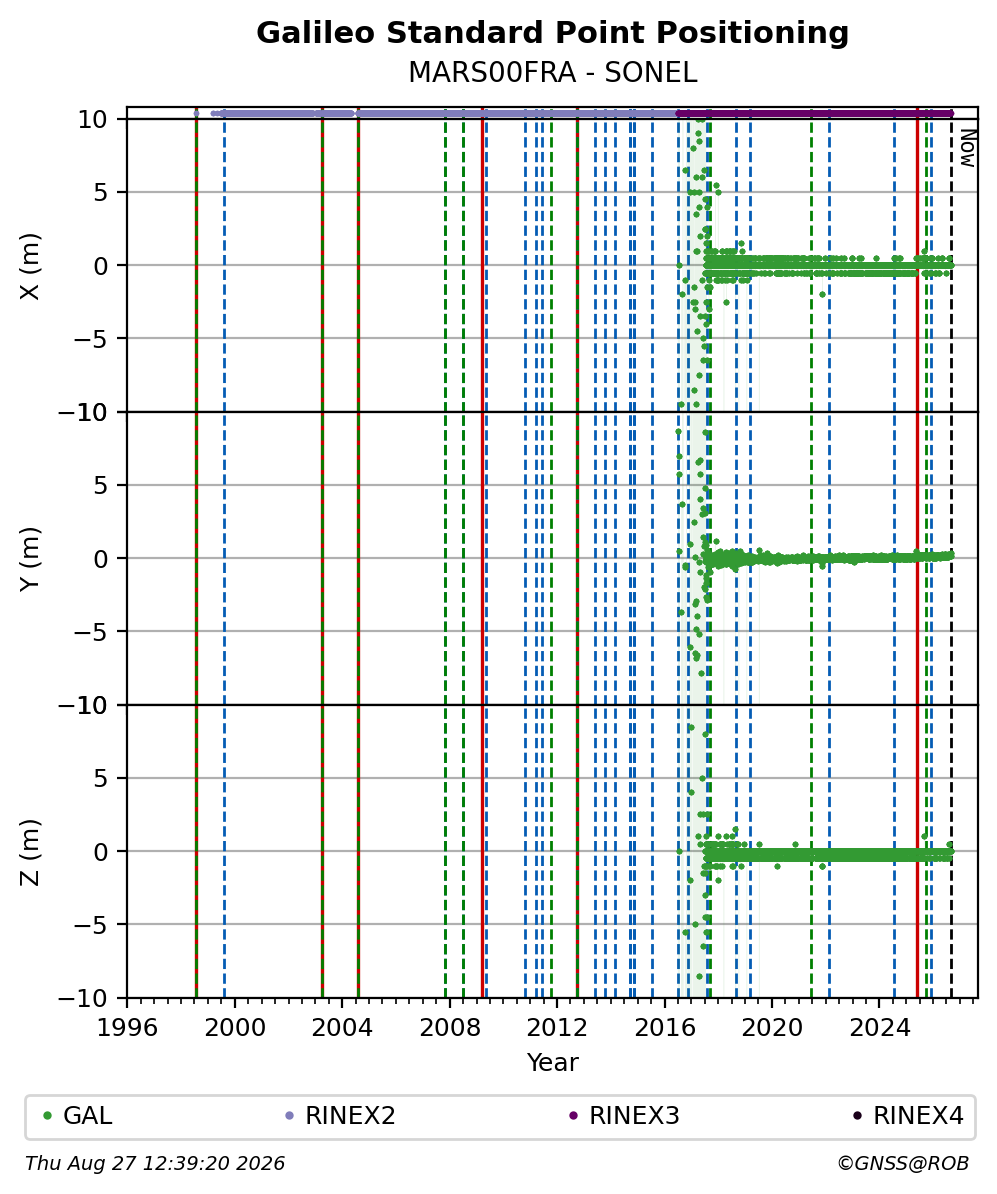Click the RINEX4 legend entry
The width and height of the screenshot is (997, 1194).
[908, 1116]
